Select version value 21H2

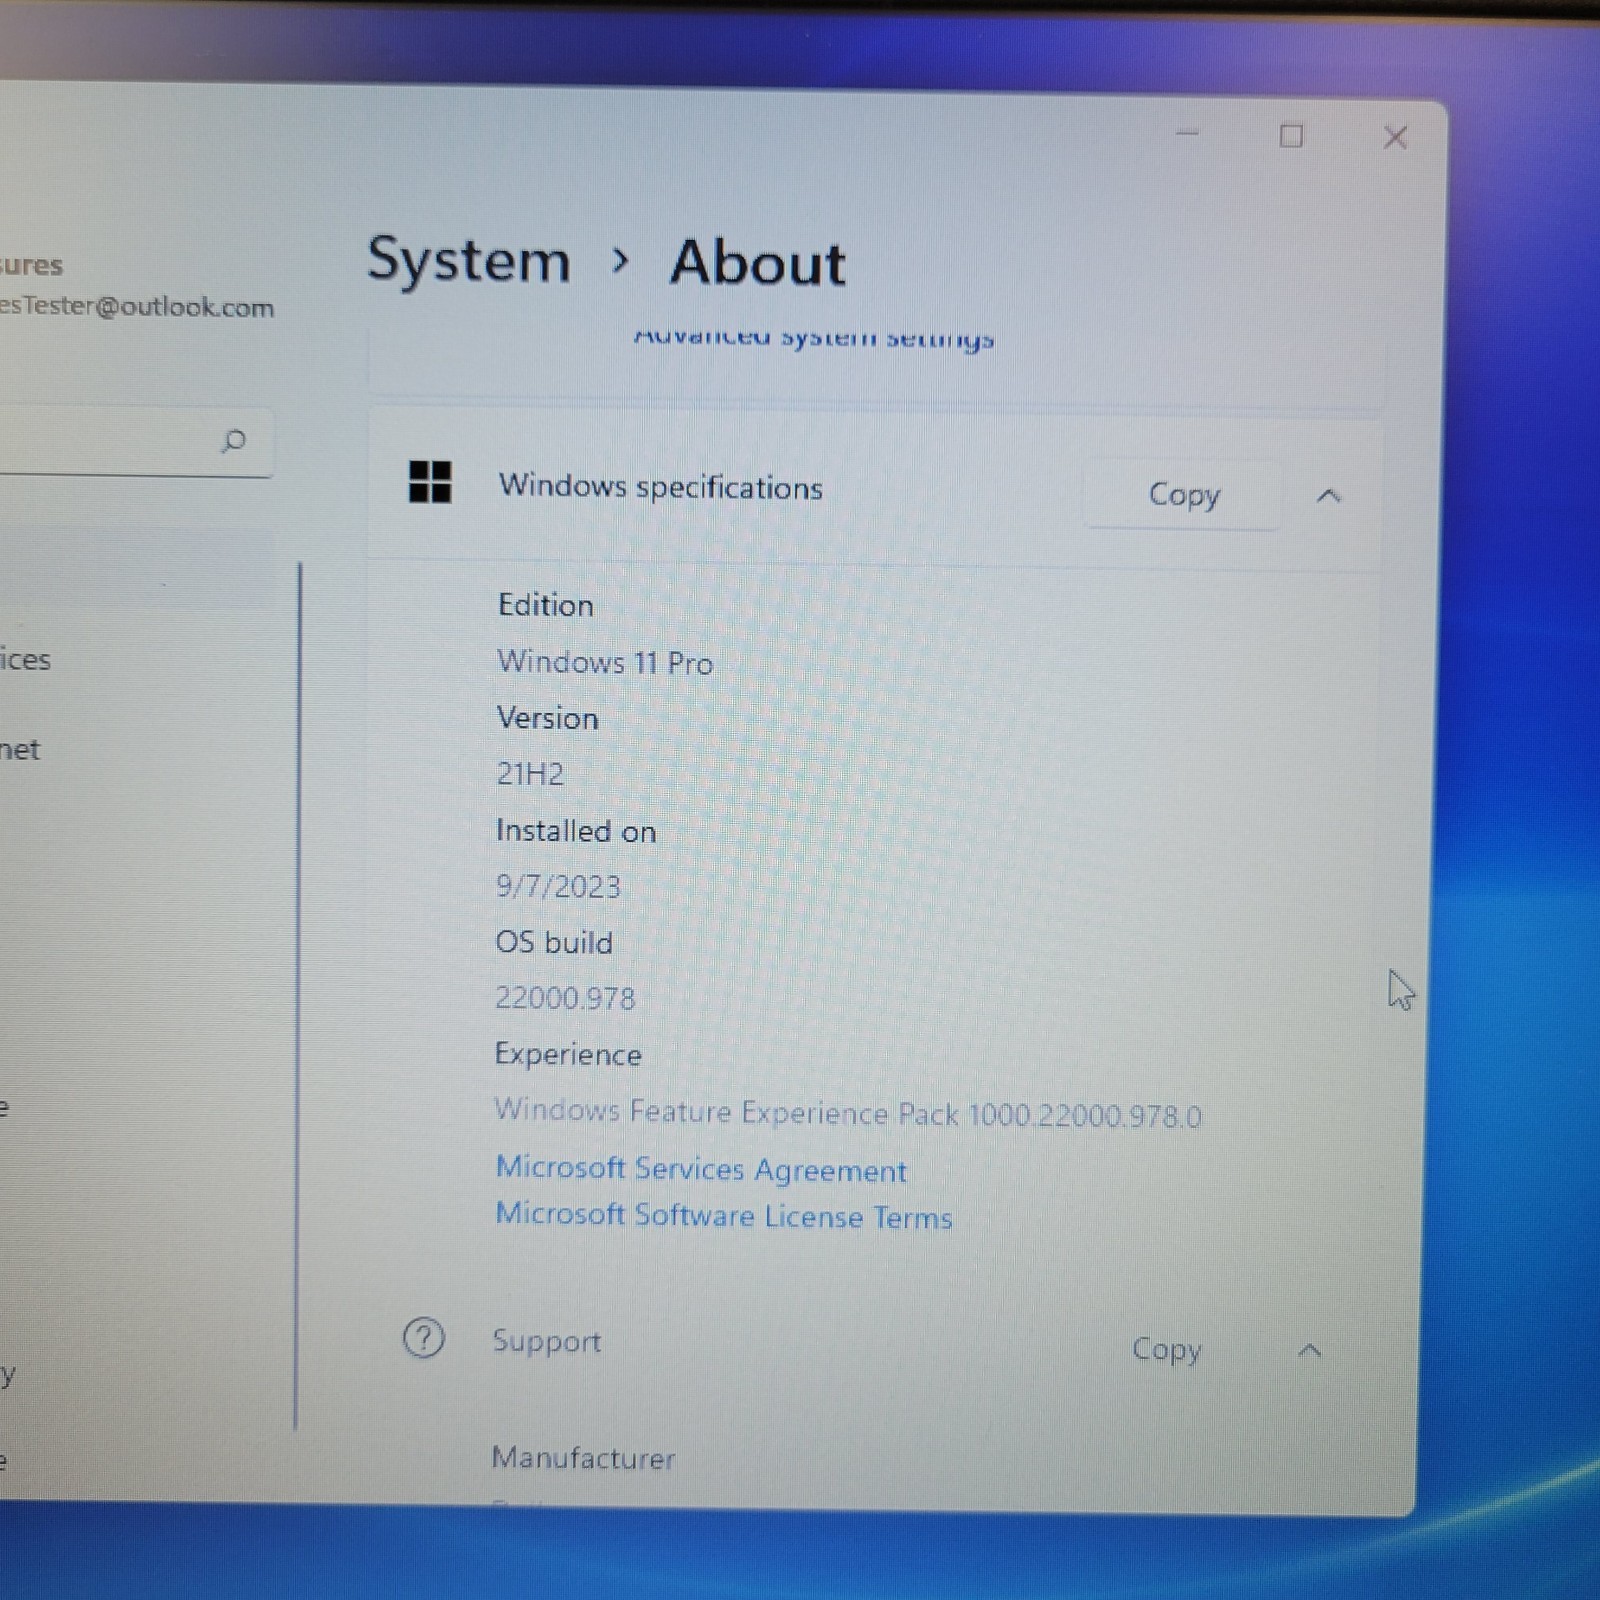530,774
